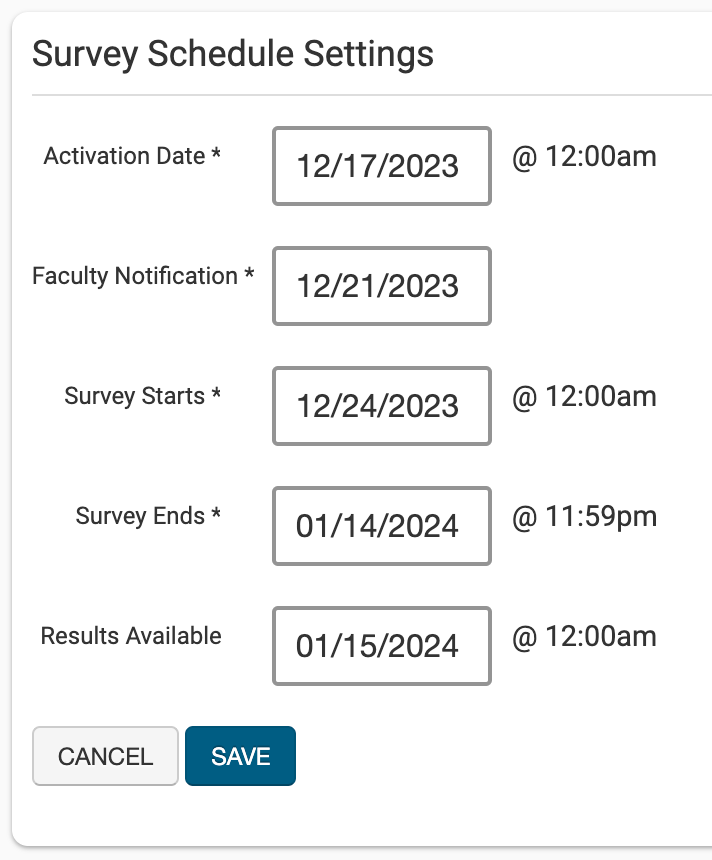This screenshot has width=712, height=860.
Task: Click the required asterisk after Survey Ends
Action: pos(216,516)
